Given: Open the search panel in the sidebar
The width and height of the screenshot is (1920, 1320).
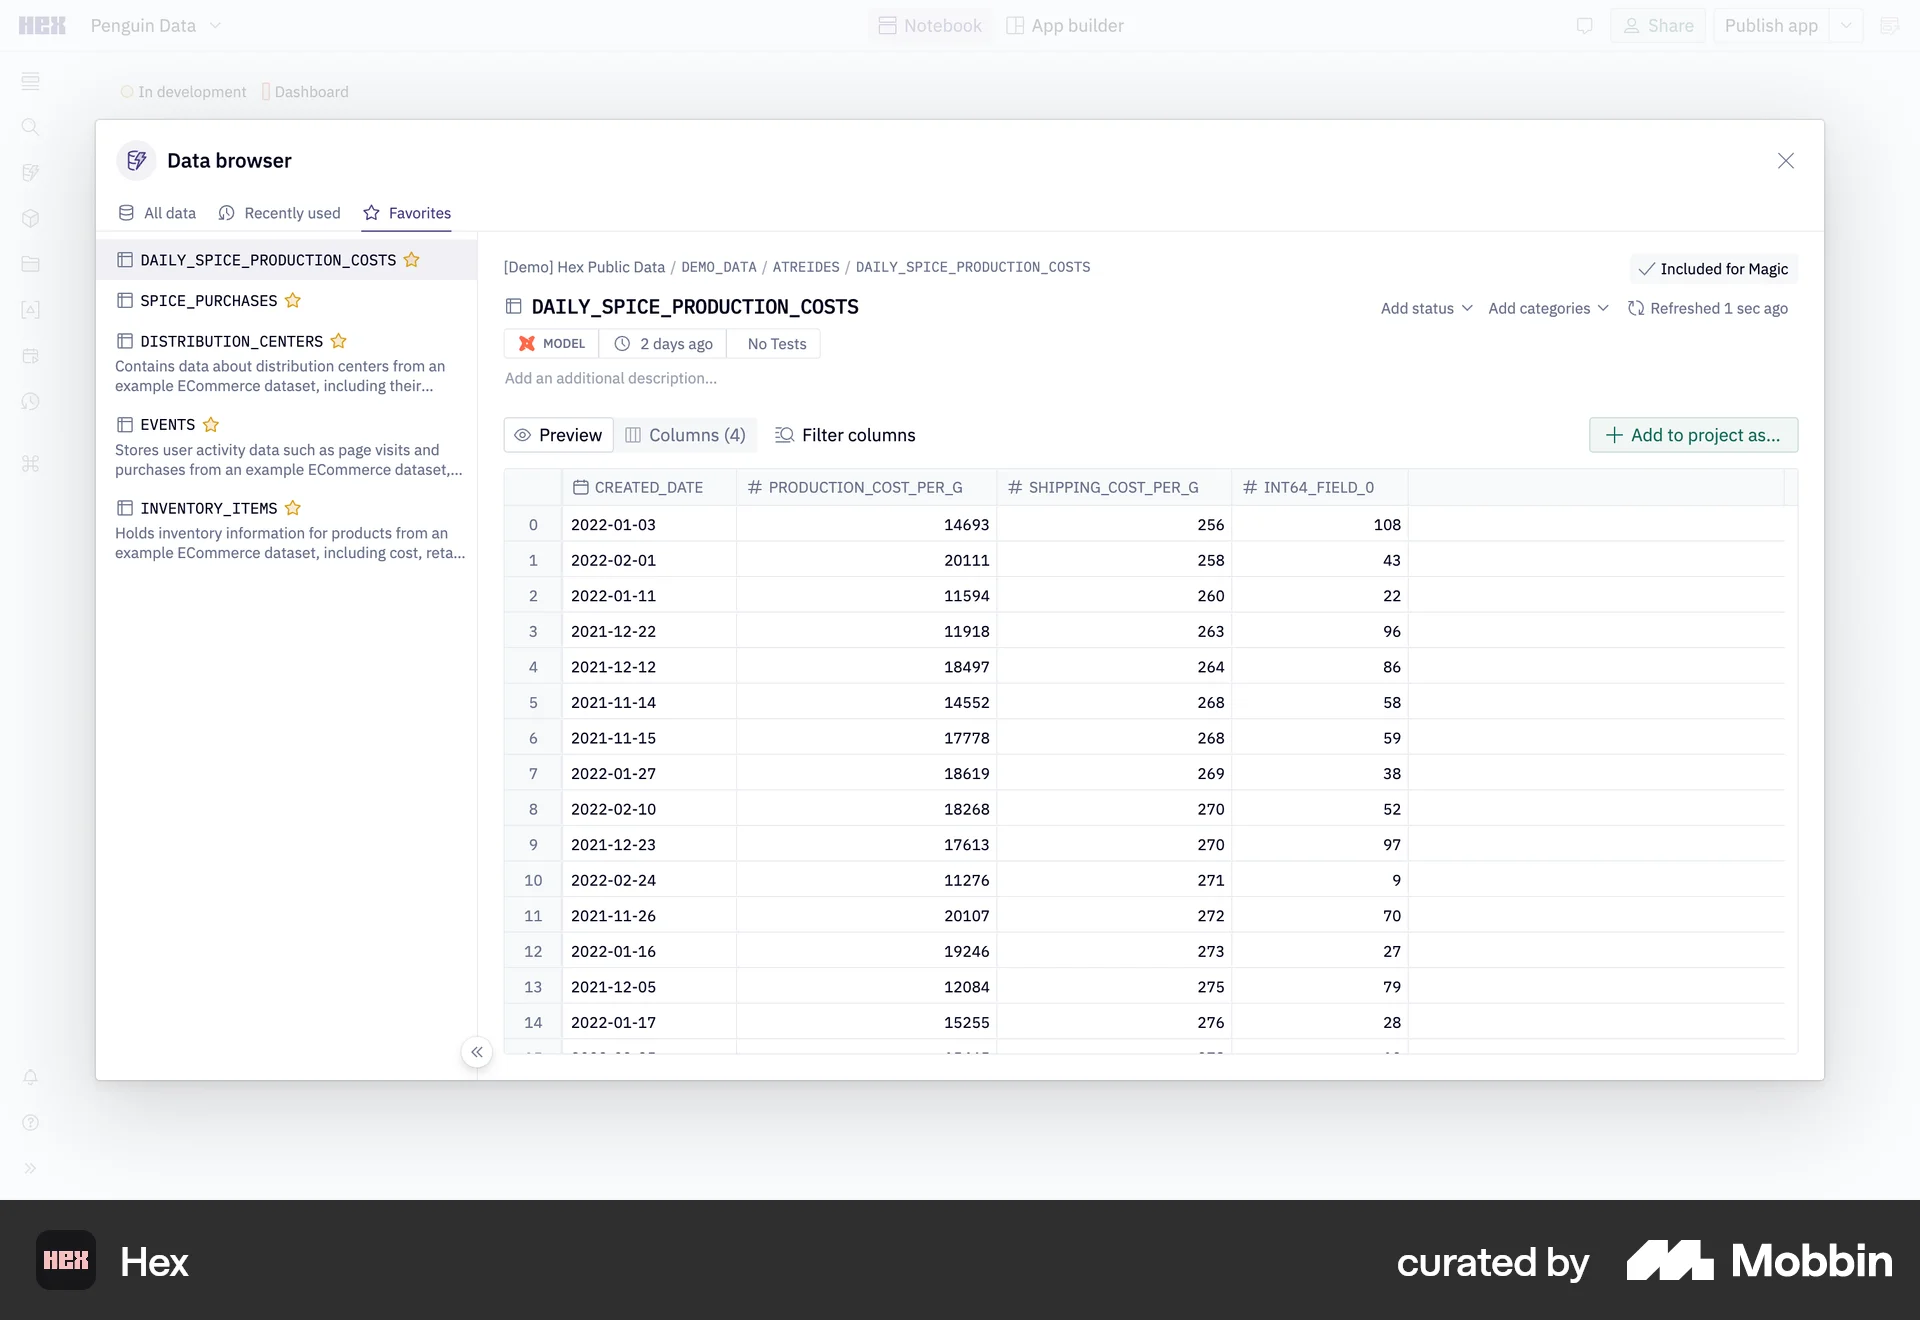Looking at the screenshot, I should click(x=31, y=127).
